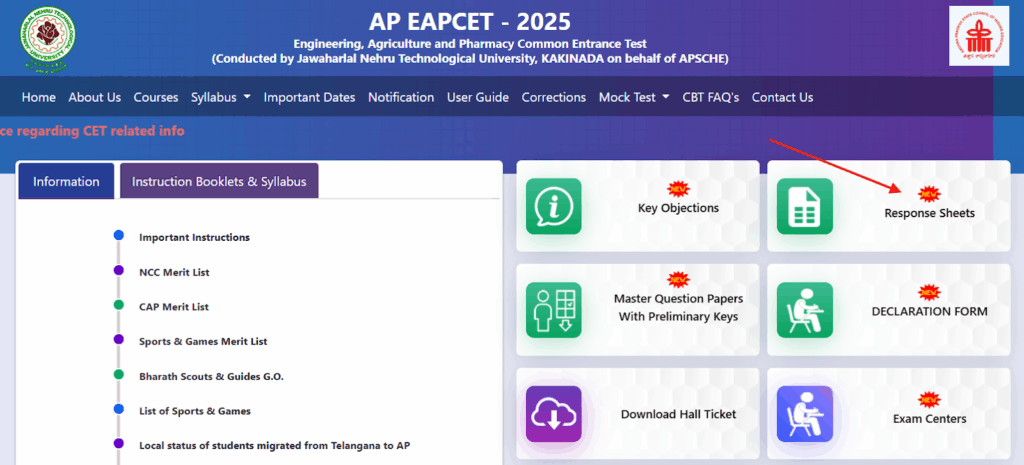Image resolution: width=1024 pixels, height=465 pixels.
Task: Click the Declaration Form student icon
Action: click(805, 310)
